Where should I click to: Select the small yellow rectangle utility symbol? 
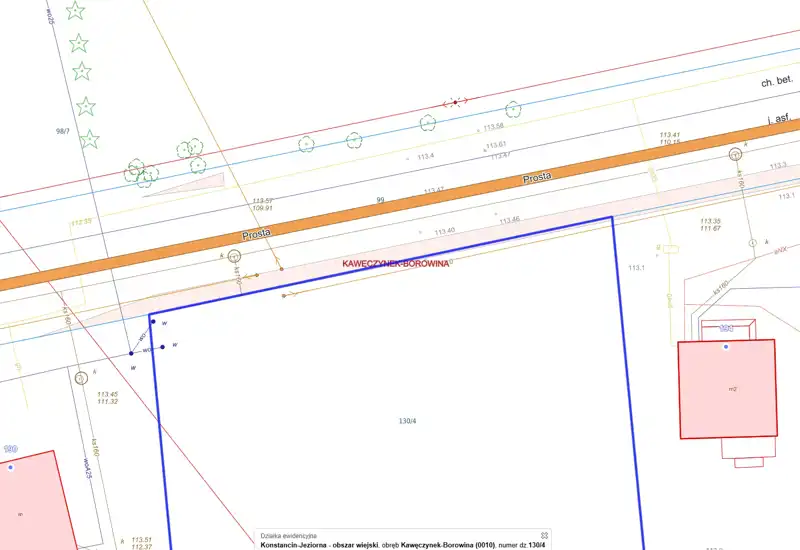[671, 246]
